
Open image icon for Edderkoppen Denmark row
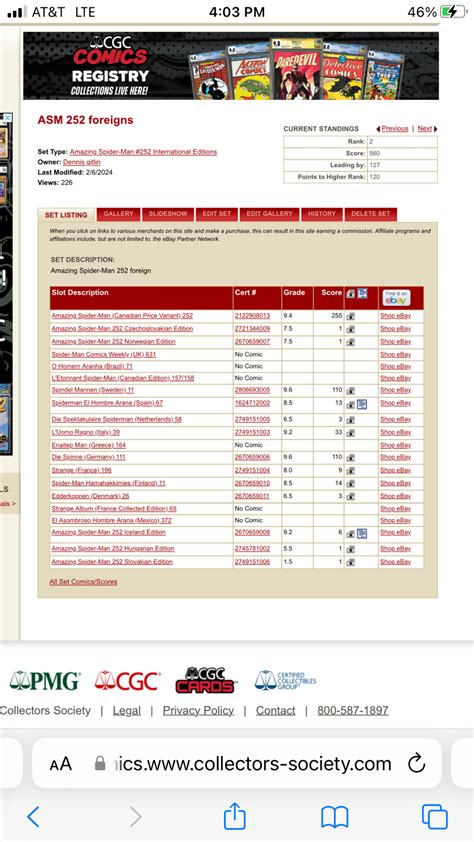[350, 497]
